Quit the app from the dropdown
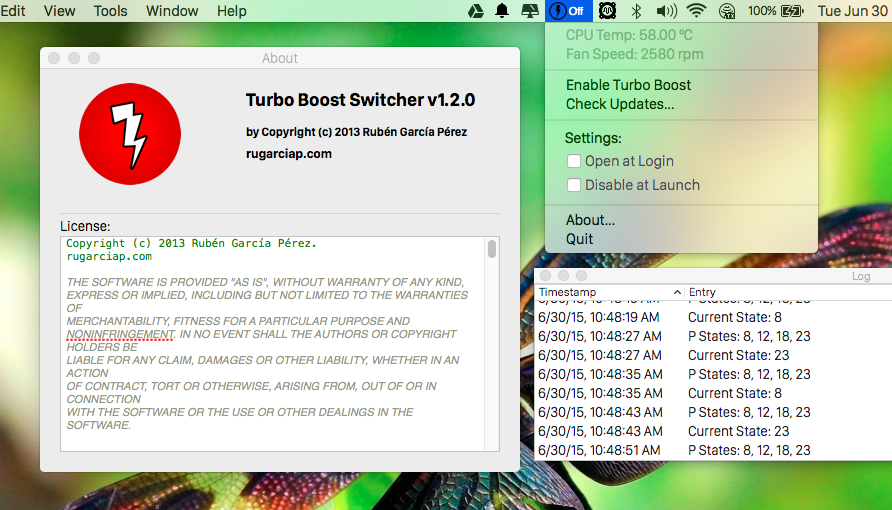The image size is (892, 510). click(579, 239)
